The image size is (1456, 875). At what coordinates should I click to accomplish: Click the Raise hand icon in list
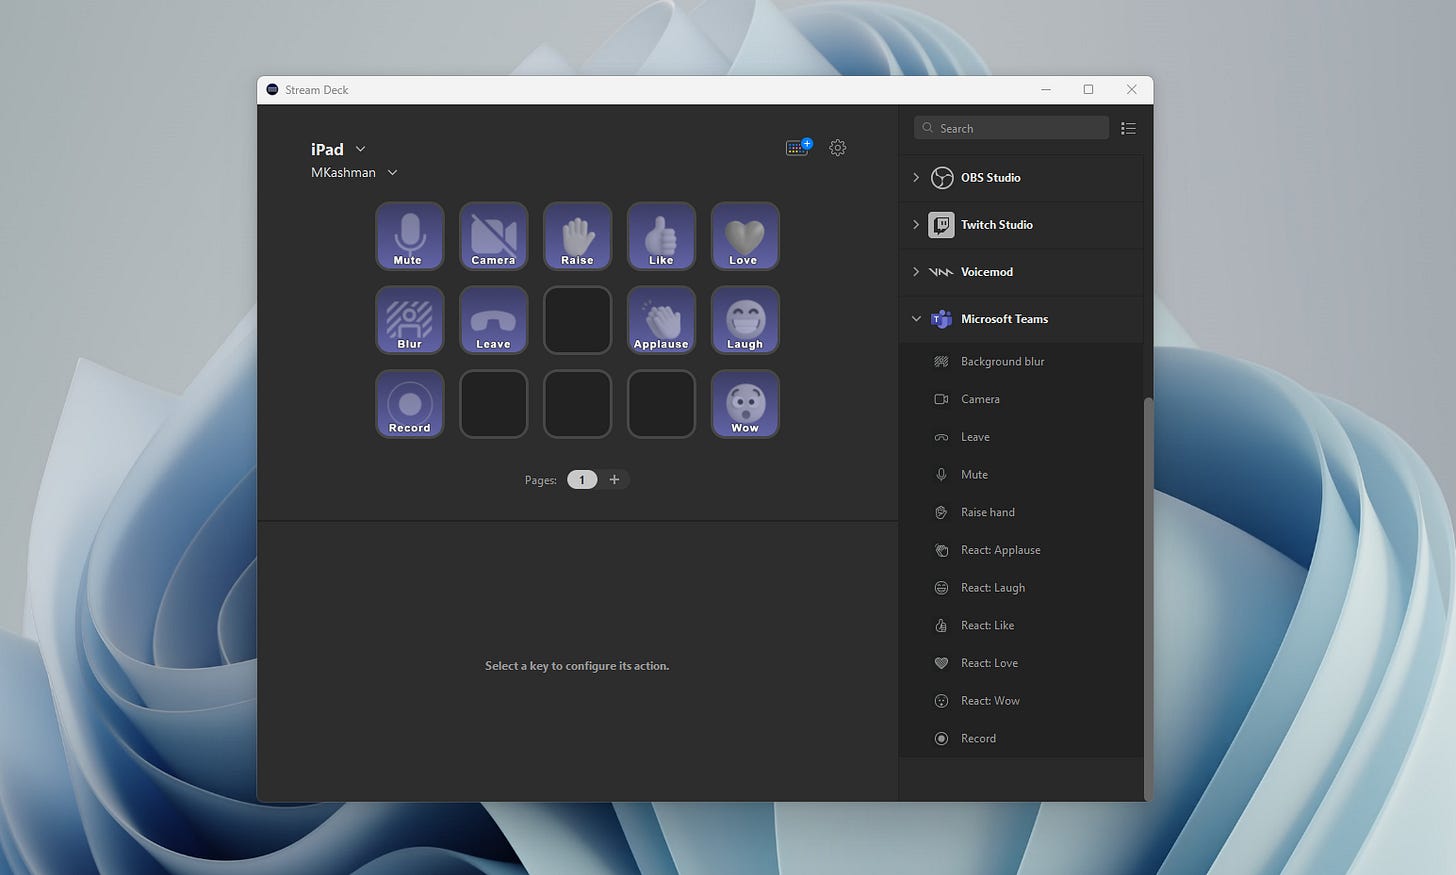click(x=941, y=513)
